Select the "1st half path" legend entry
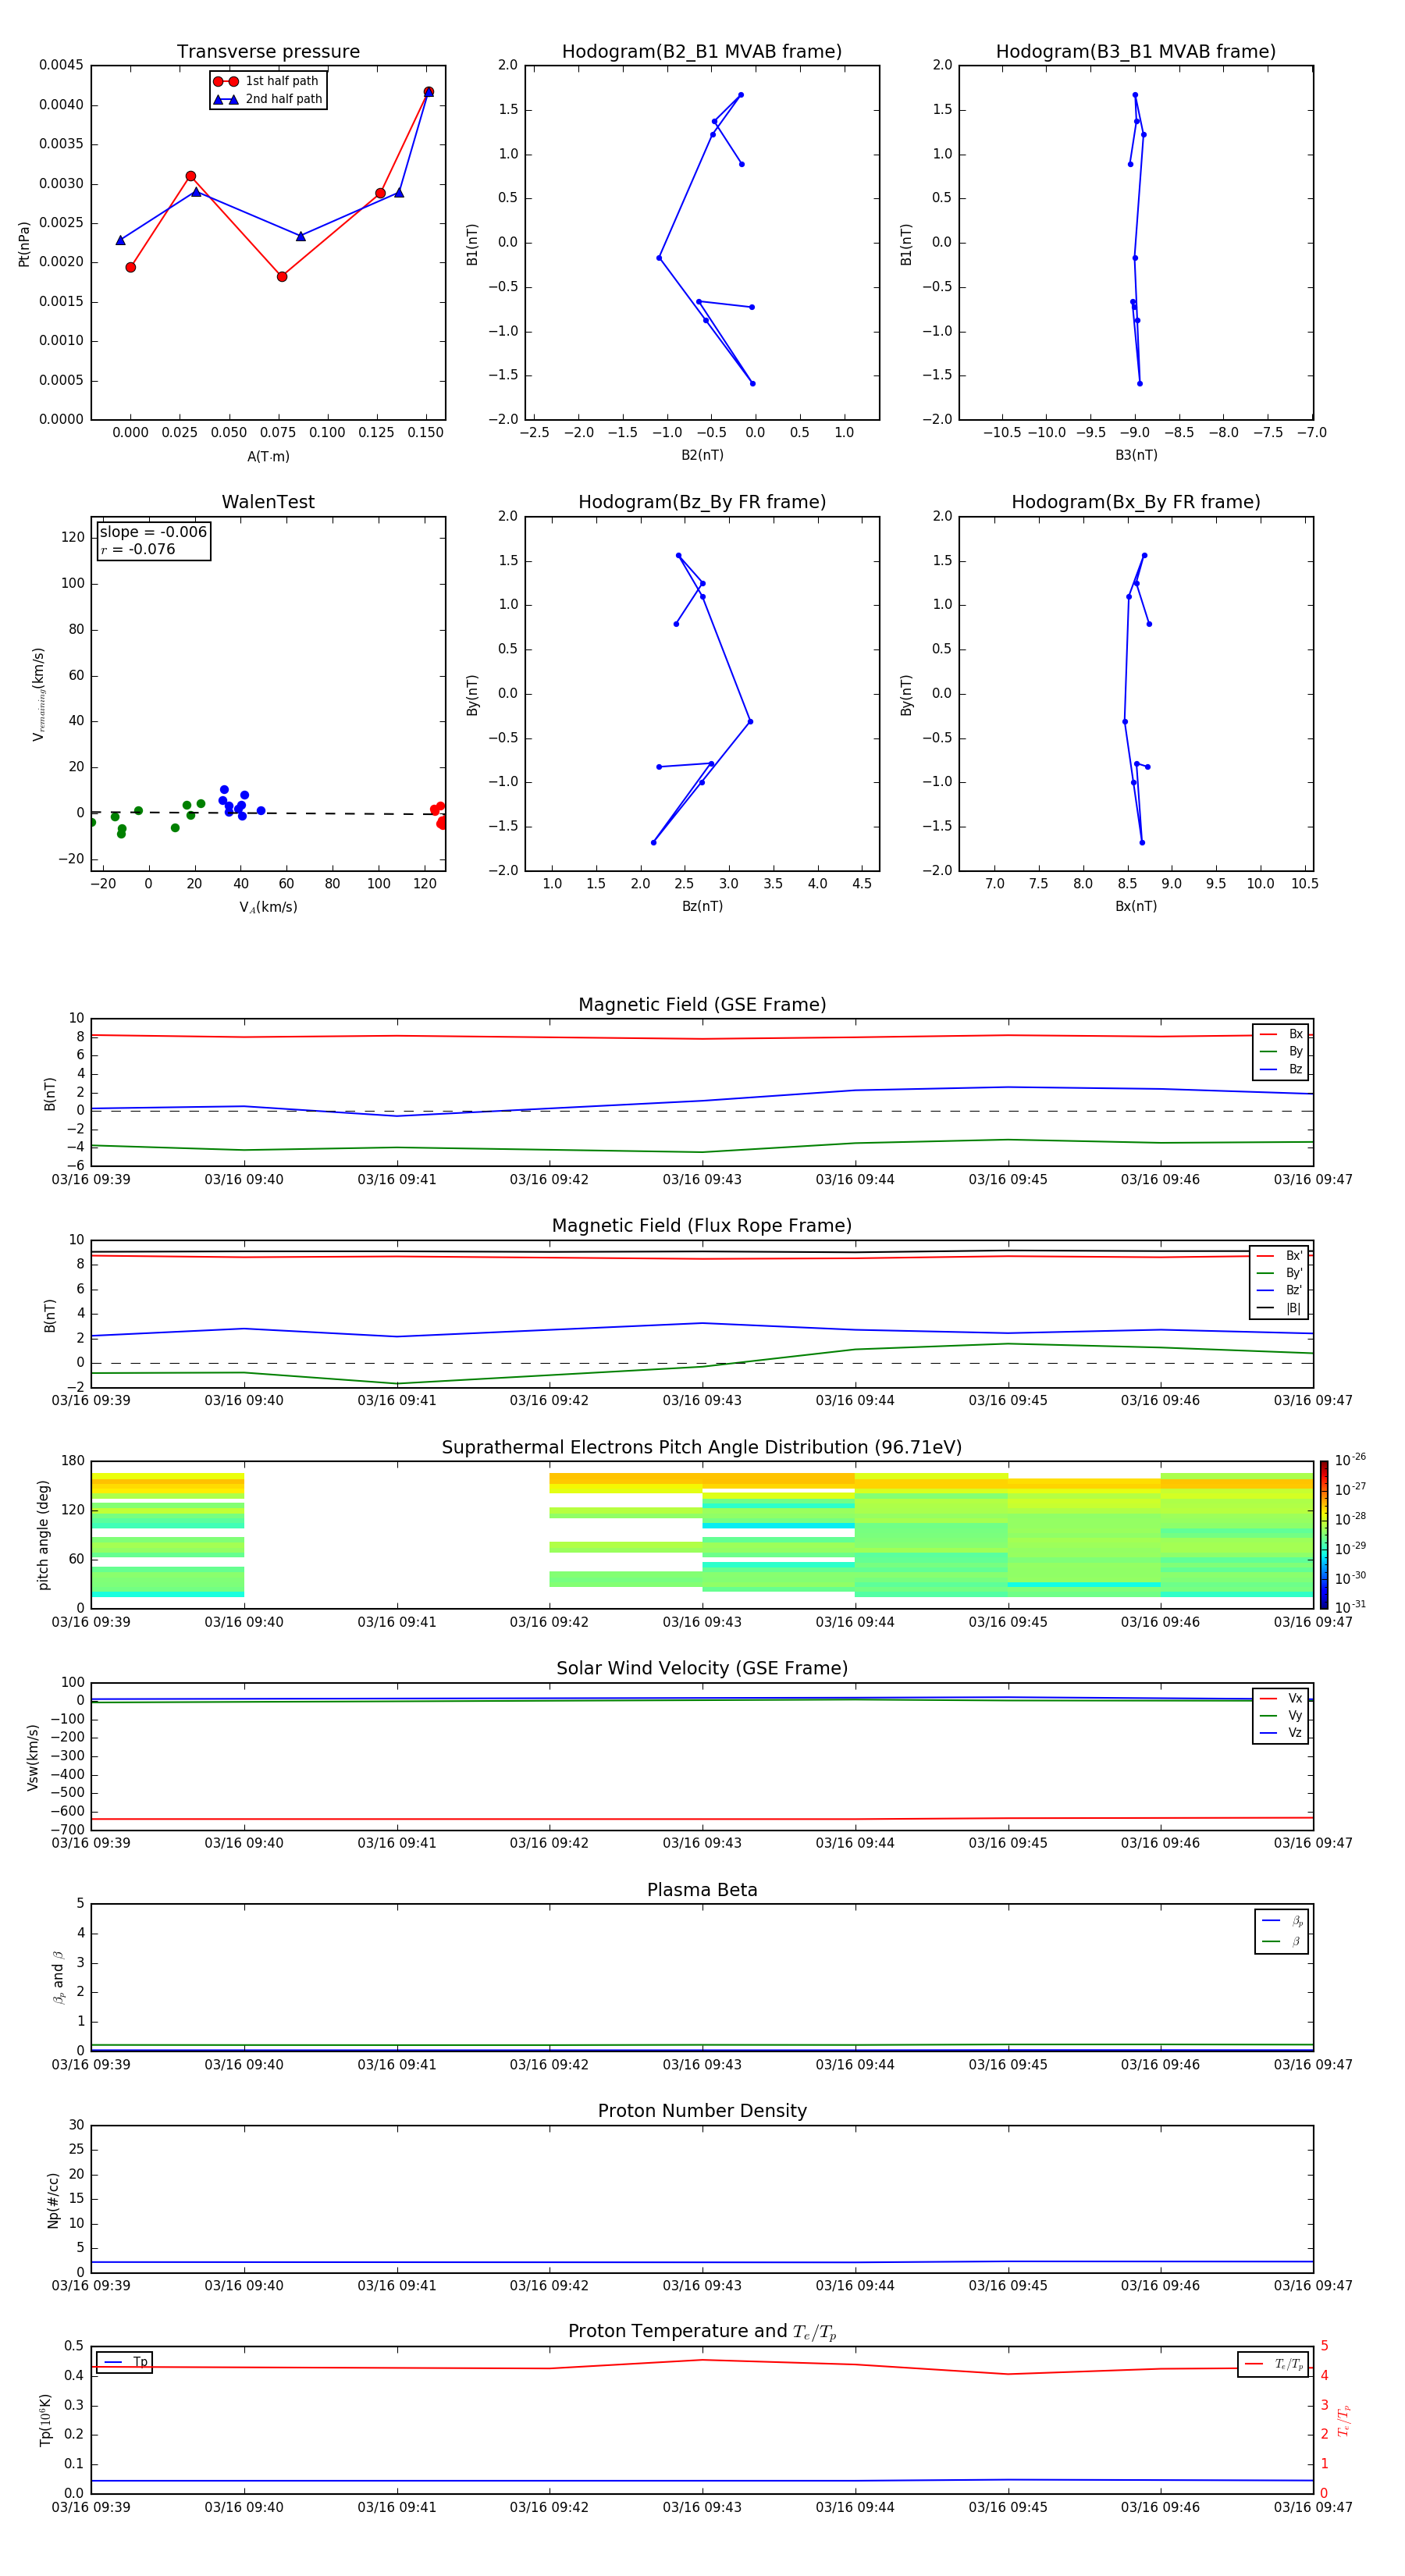This screenshot has height=2576, width=1405. [266, 81]
